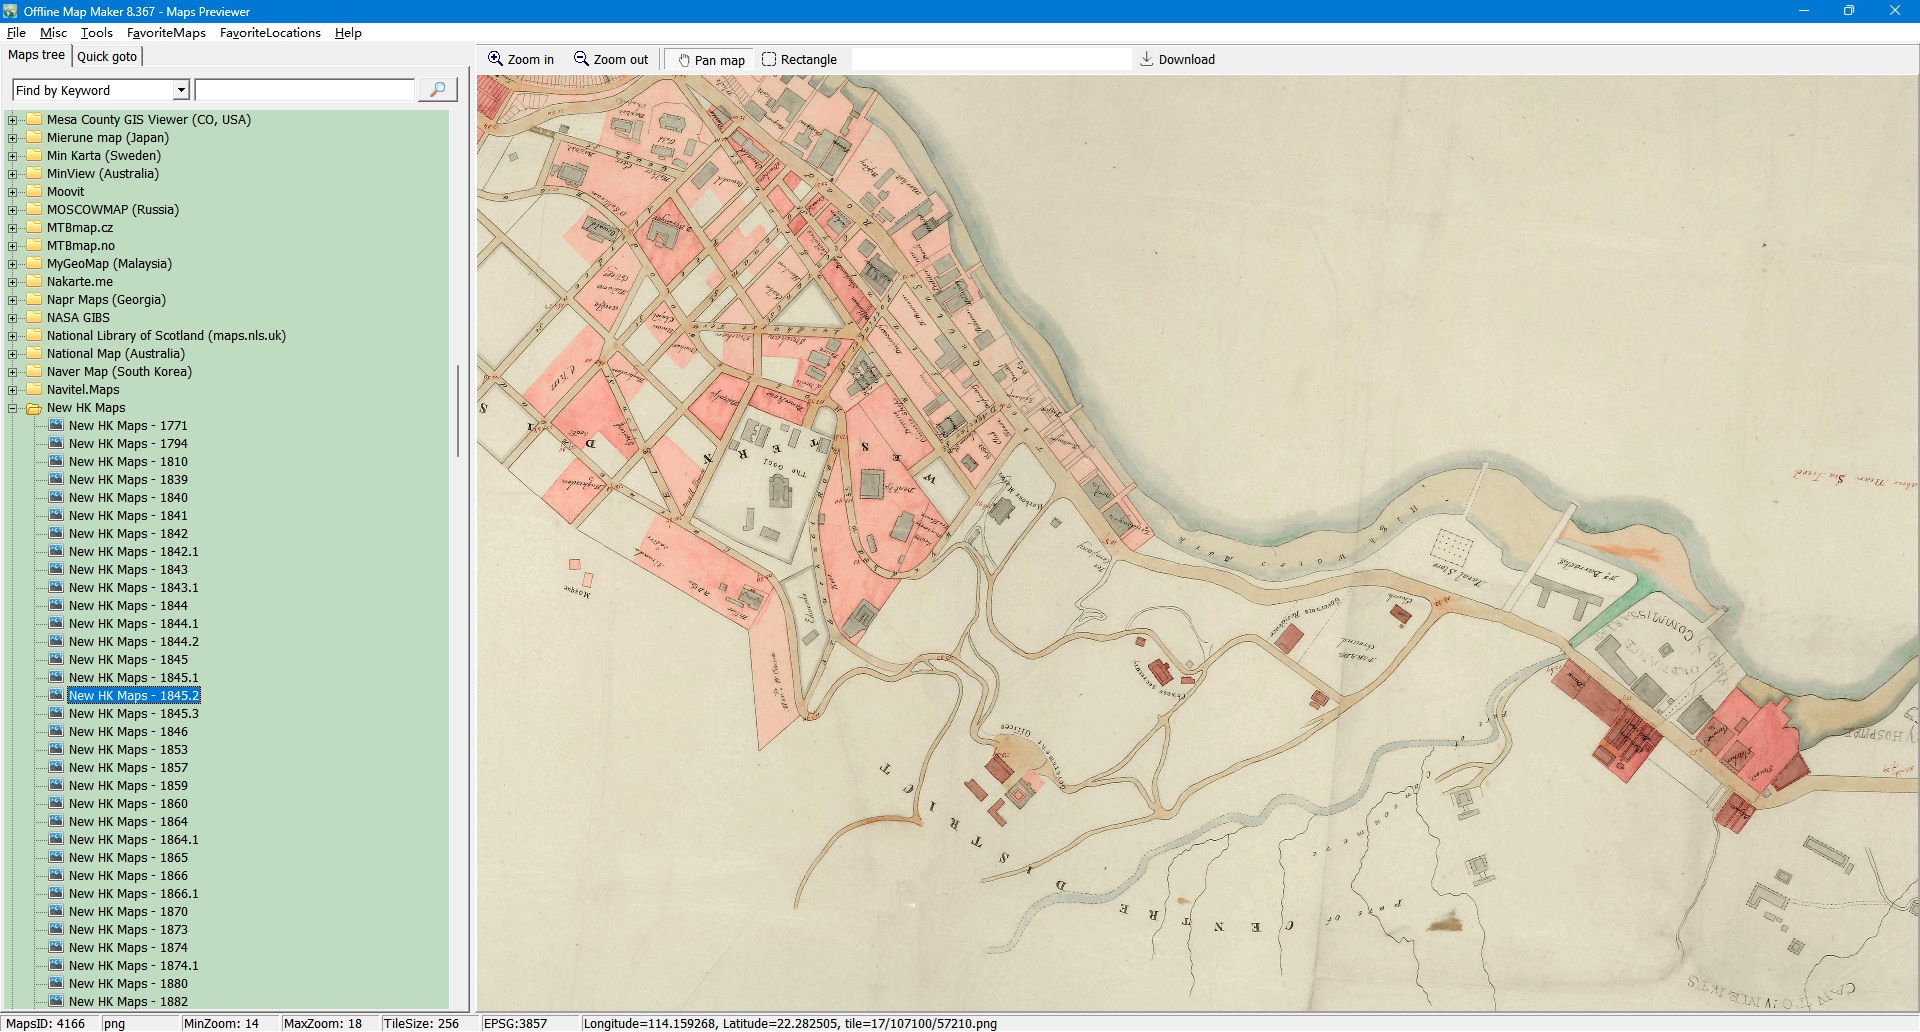Select New HK Maps - 1866 map

click(128, 876)
